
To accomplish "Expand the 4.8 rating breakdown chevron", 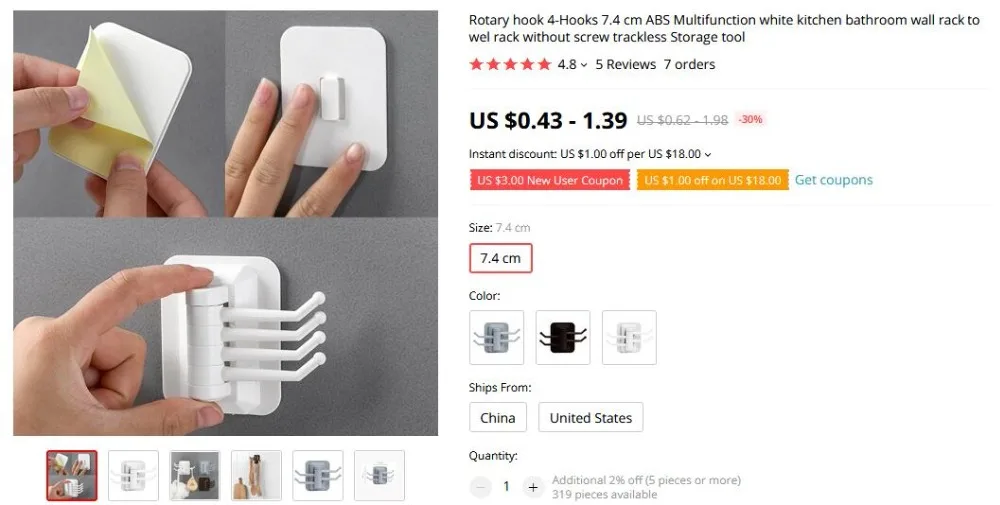I will [x=584, y=65].
